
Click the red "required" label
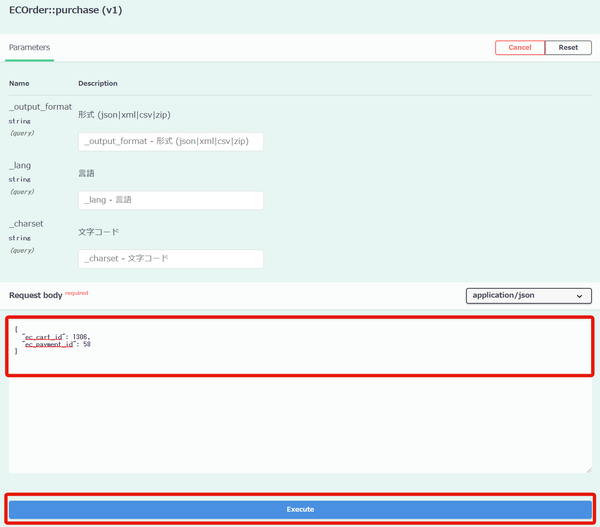(77, 293)
